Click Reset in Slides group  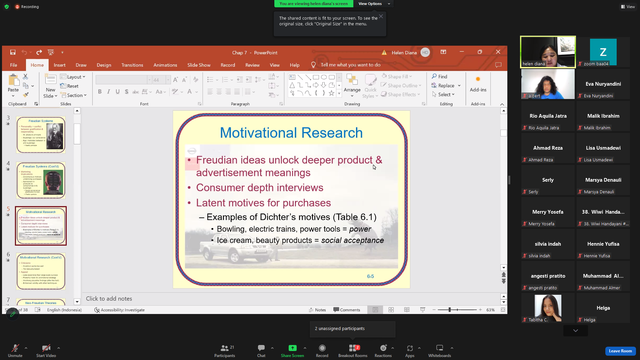(69, 86)
